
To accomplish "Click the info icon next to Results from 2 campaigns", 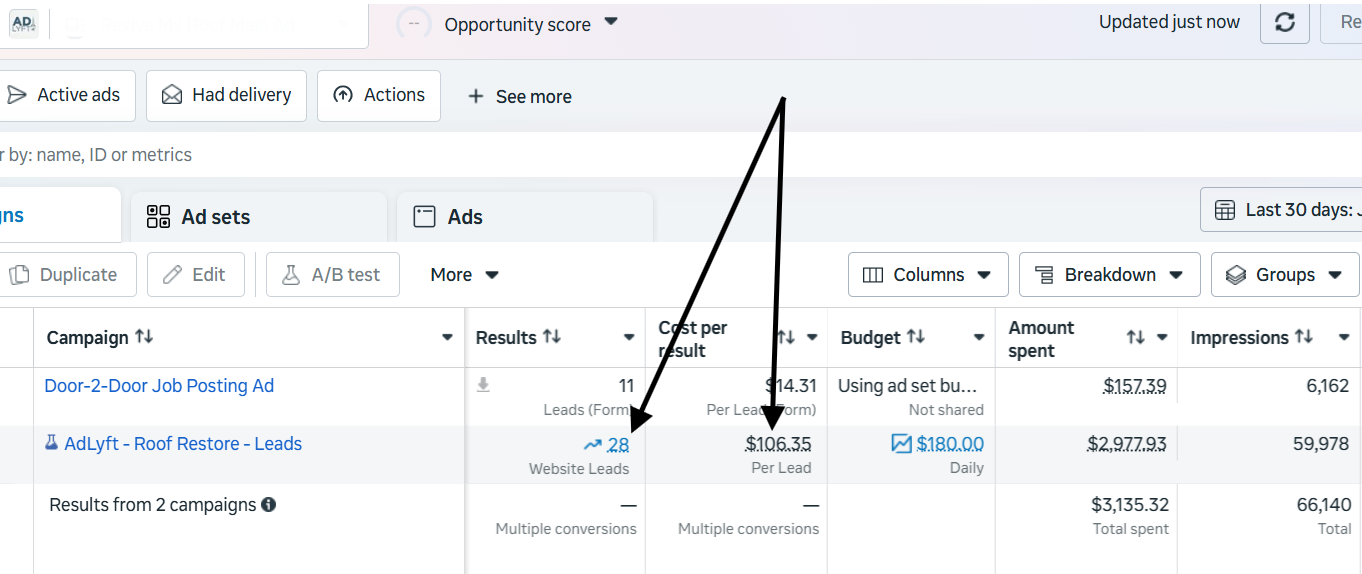I will (268, 505).
